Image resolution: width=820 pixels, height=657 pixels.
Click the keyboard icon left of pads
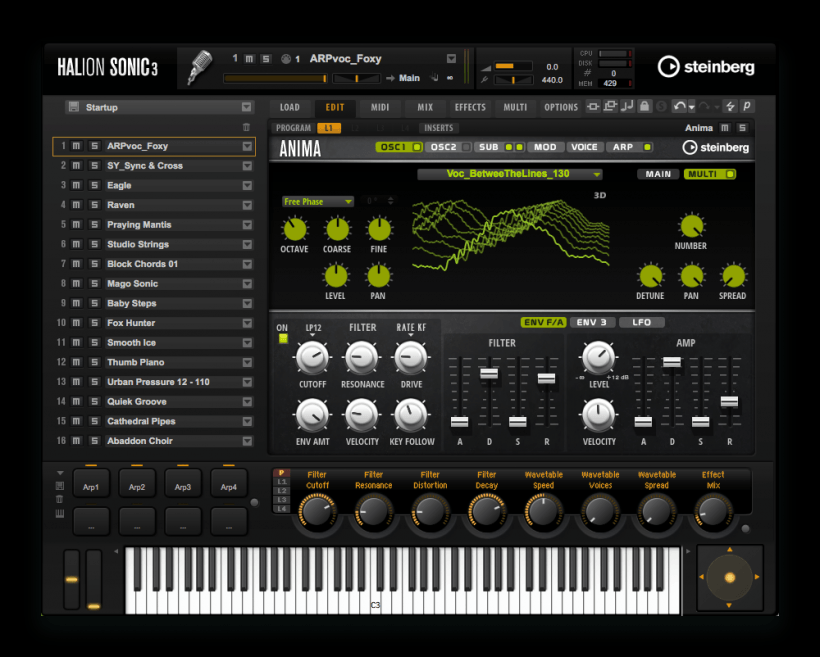(x=60, y=514)
